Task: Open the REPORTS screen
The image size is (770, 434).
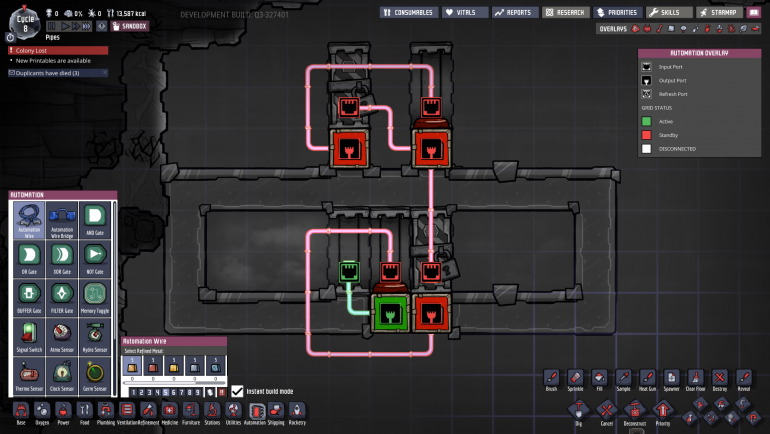Action: click(514, 12)
